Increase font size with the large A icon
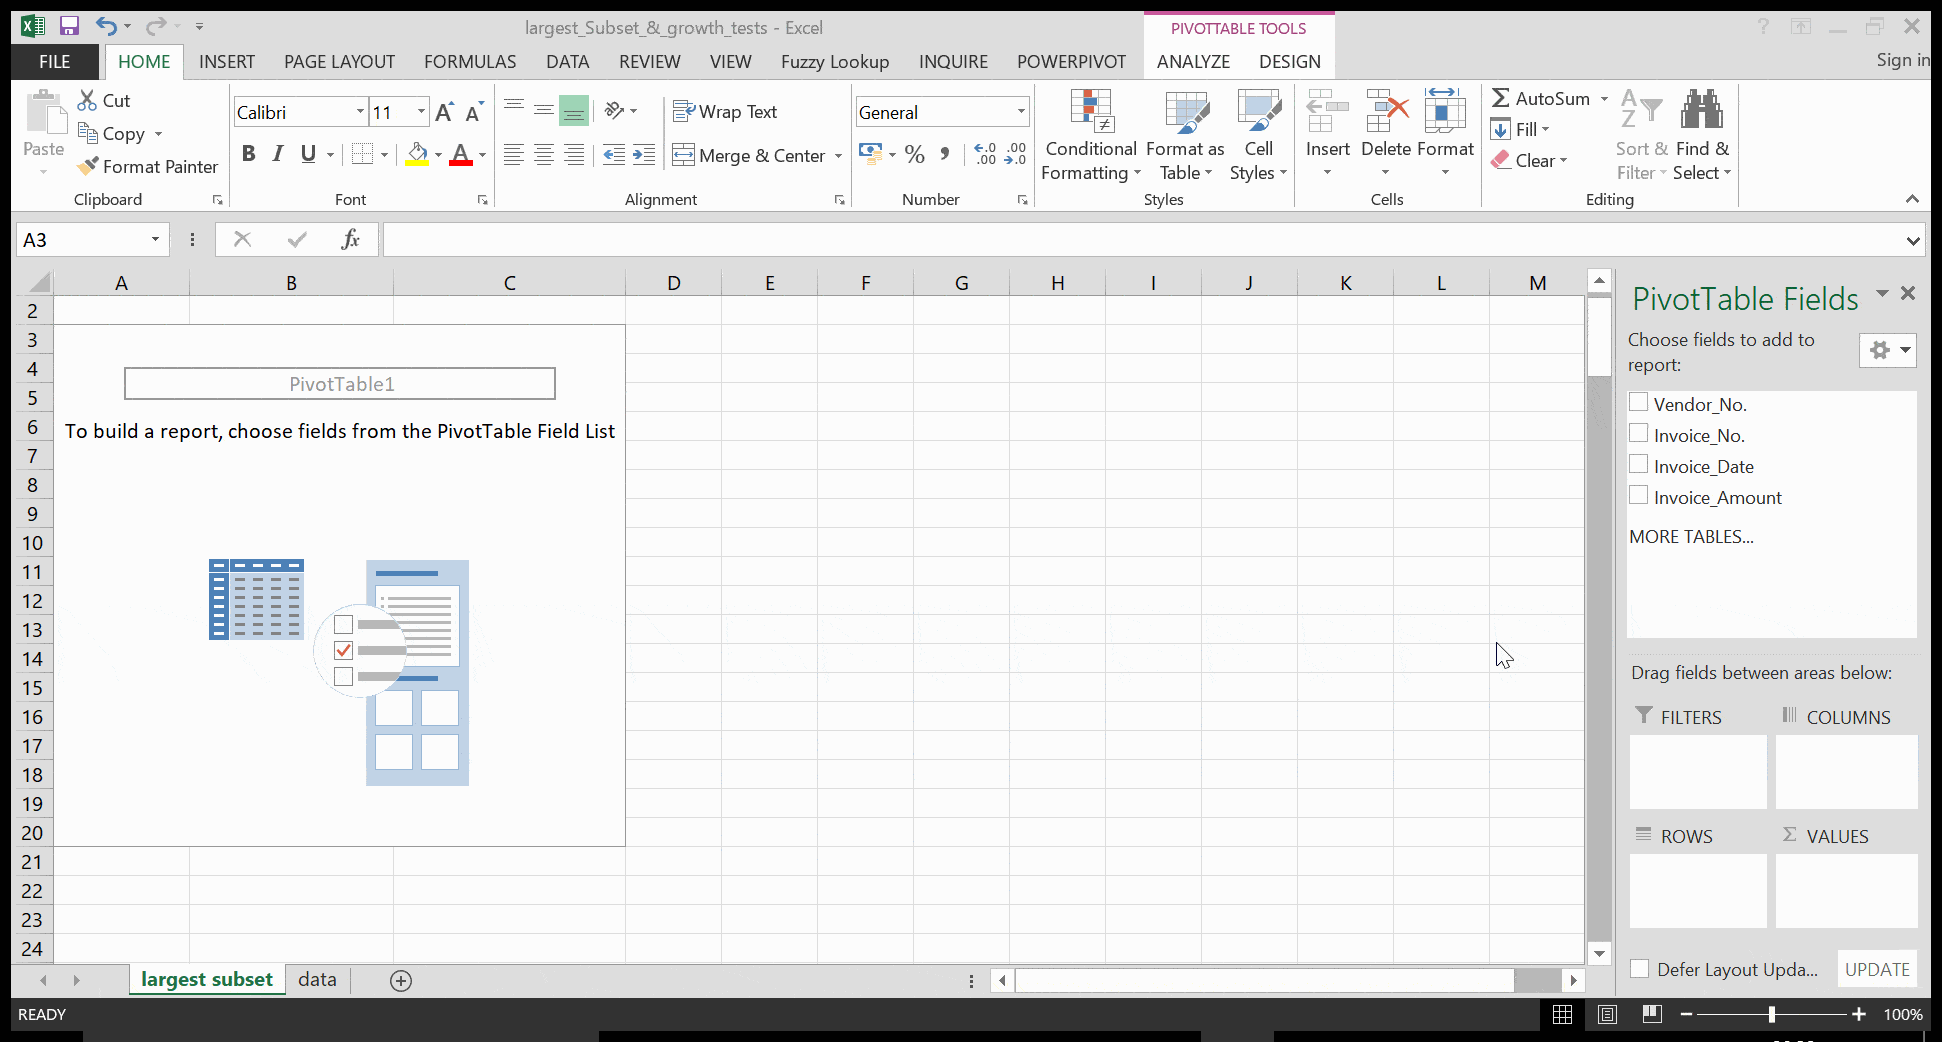The image size is (1942, 1042). click(x=445, y=112)
